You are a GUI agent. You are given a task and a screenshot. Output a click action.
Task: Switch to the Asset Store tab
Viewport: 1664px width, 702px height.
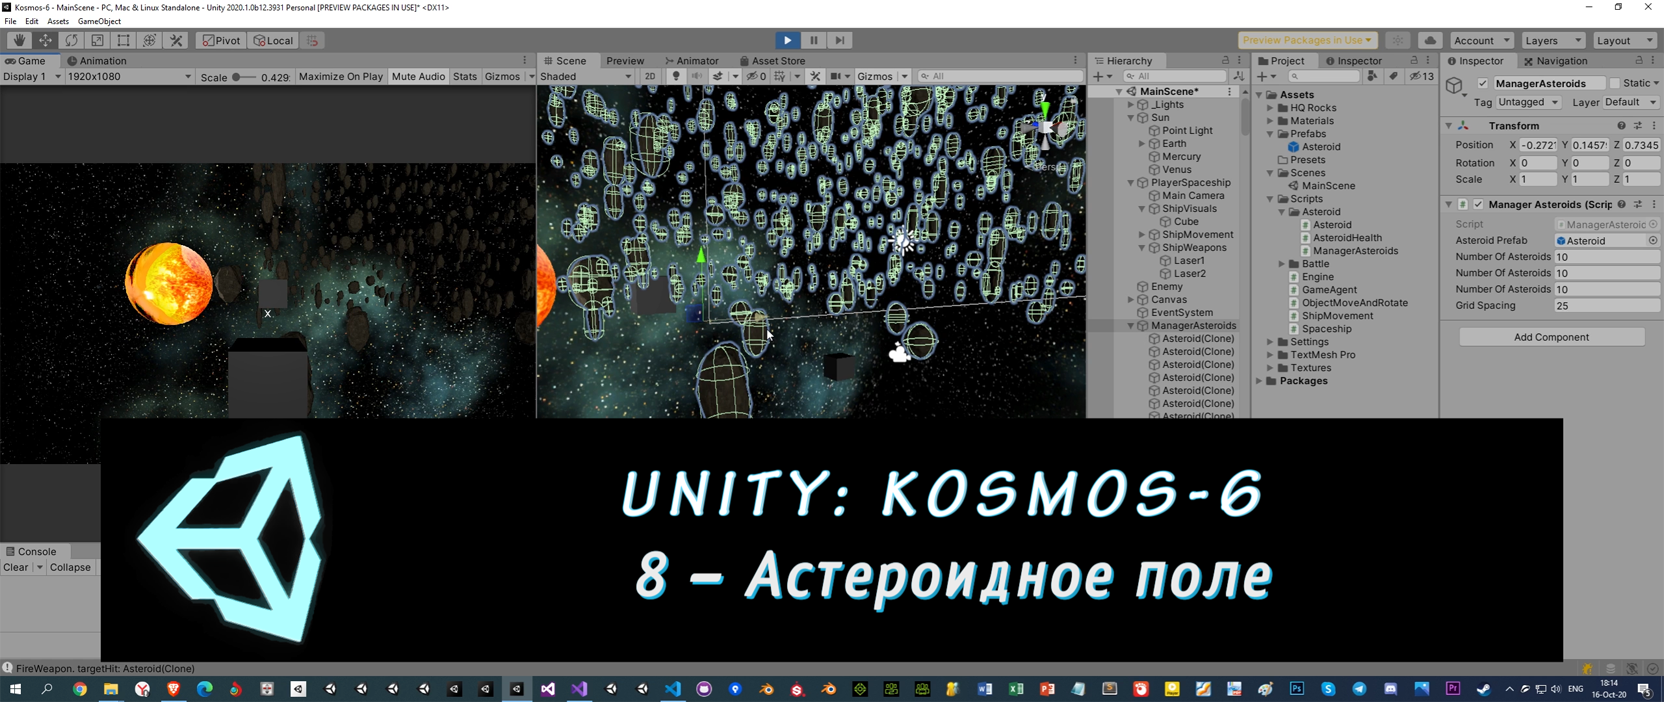click(772, 61)
